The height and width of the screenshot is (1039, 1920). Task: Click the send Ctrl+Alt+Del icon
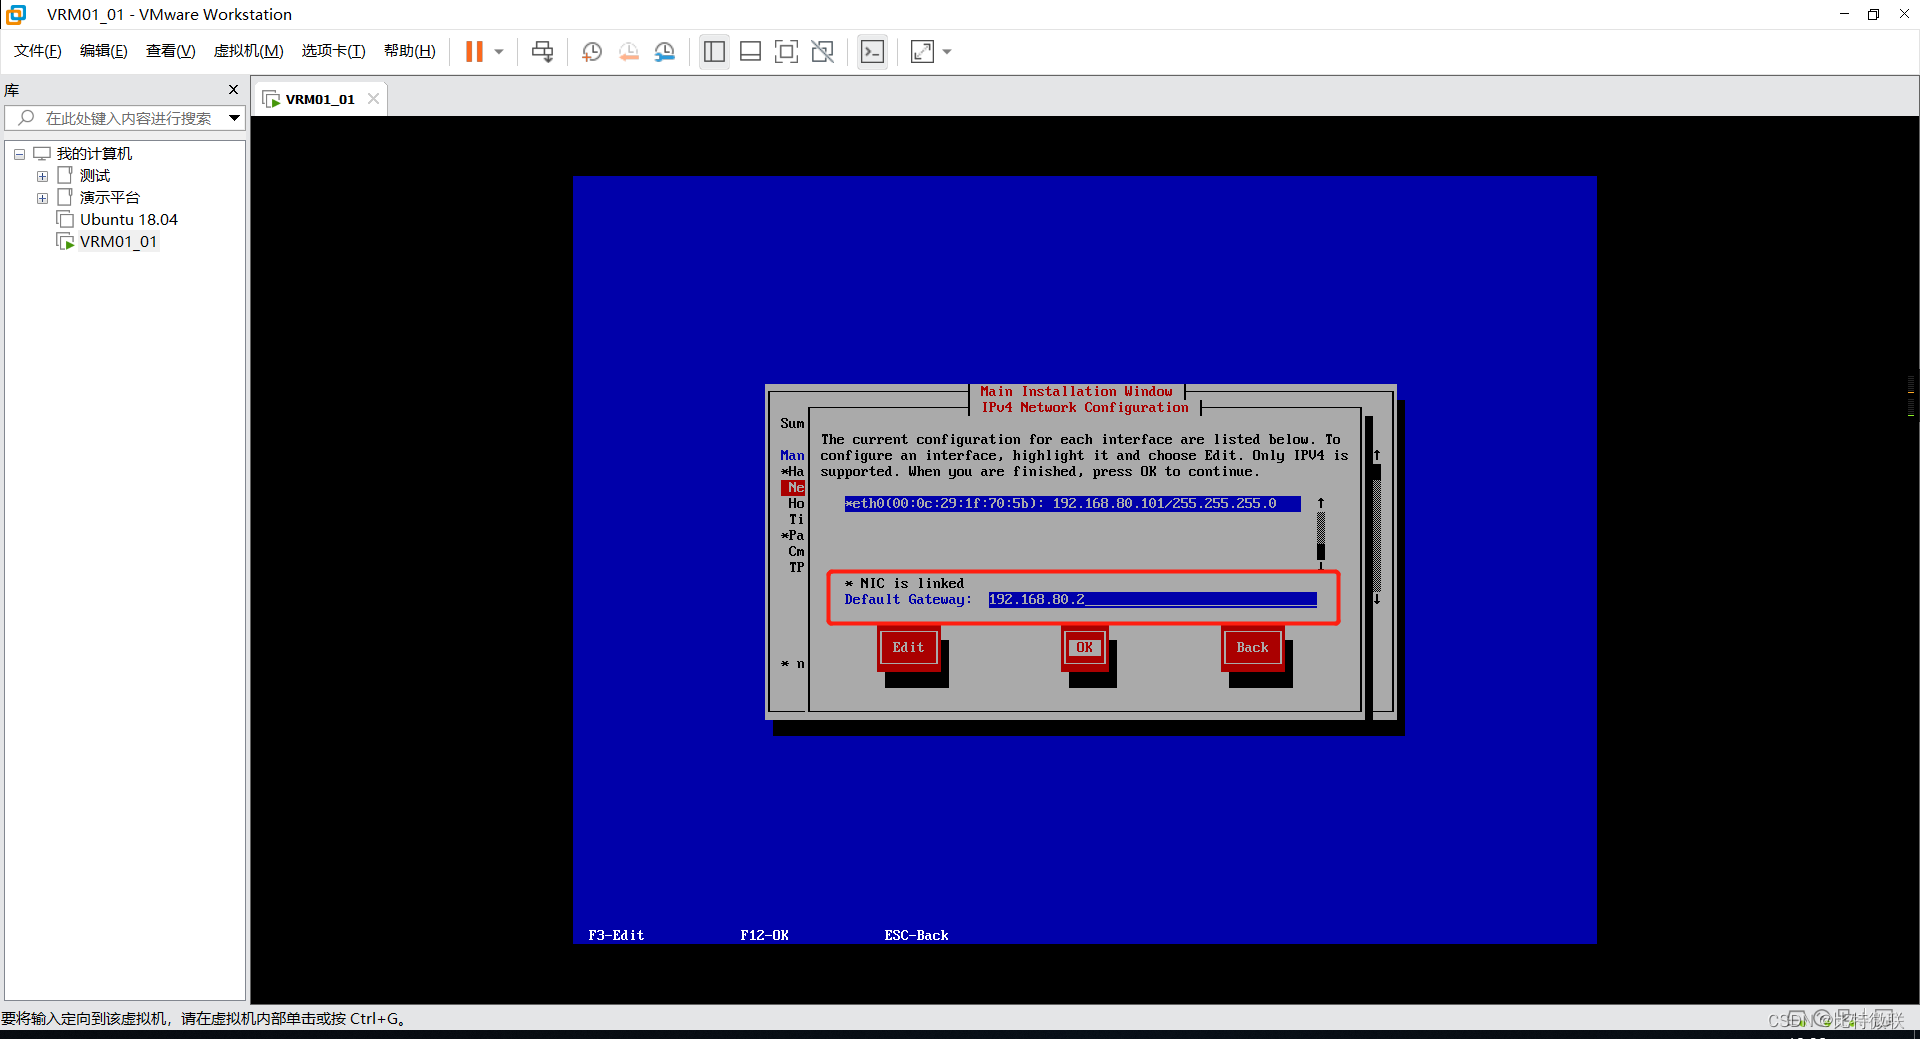pyautogui.click(x=542, y=52)
